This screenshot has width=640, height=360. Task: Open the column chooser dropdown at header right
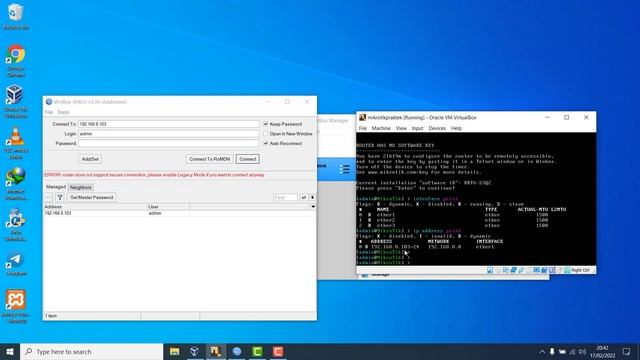point(313,207)
